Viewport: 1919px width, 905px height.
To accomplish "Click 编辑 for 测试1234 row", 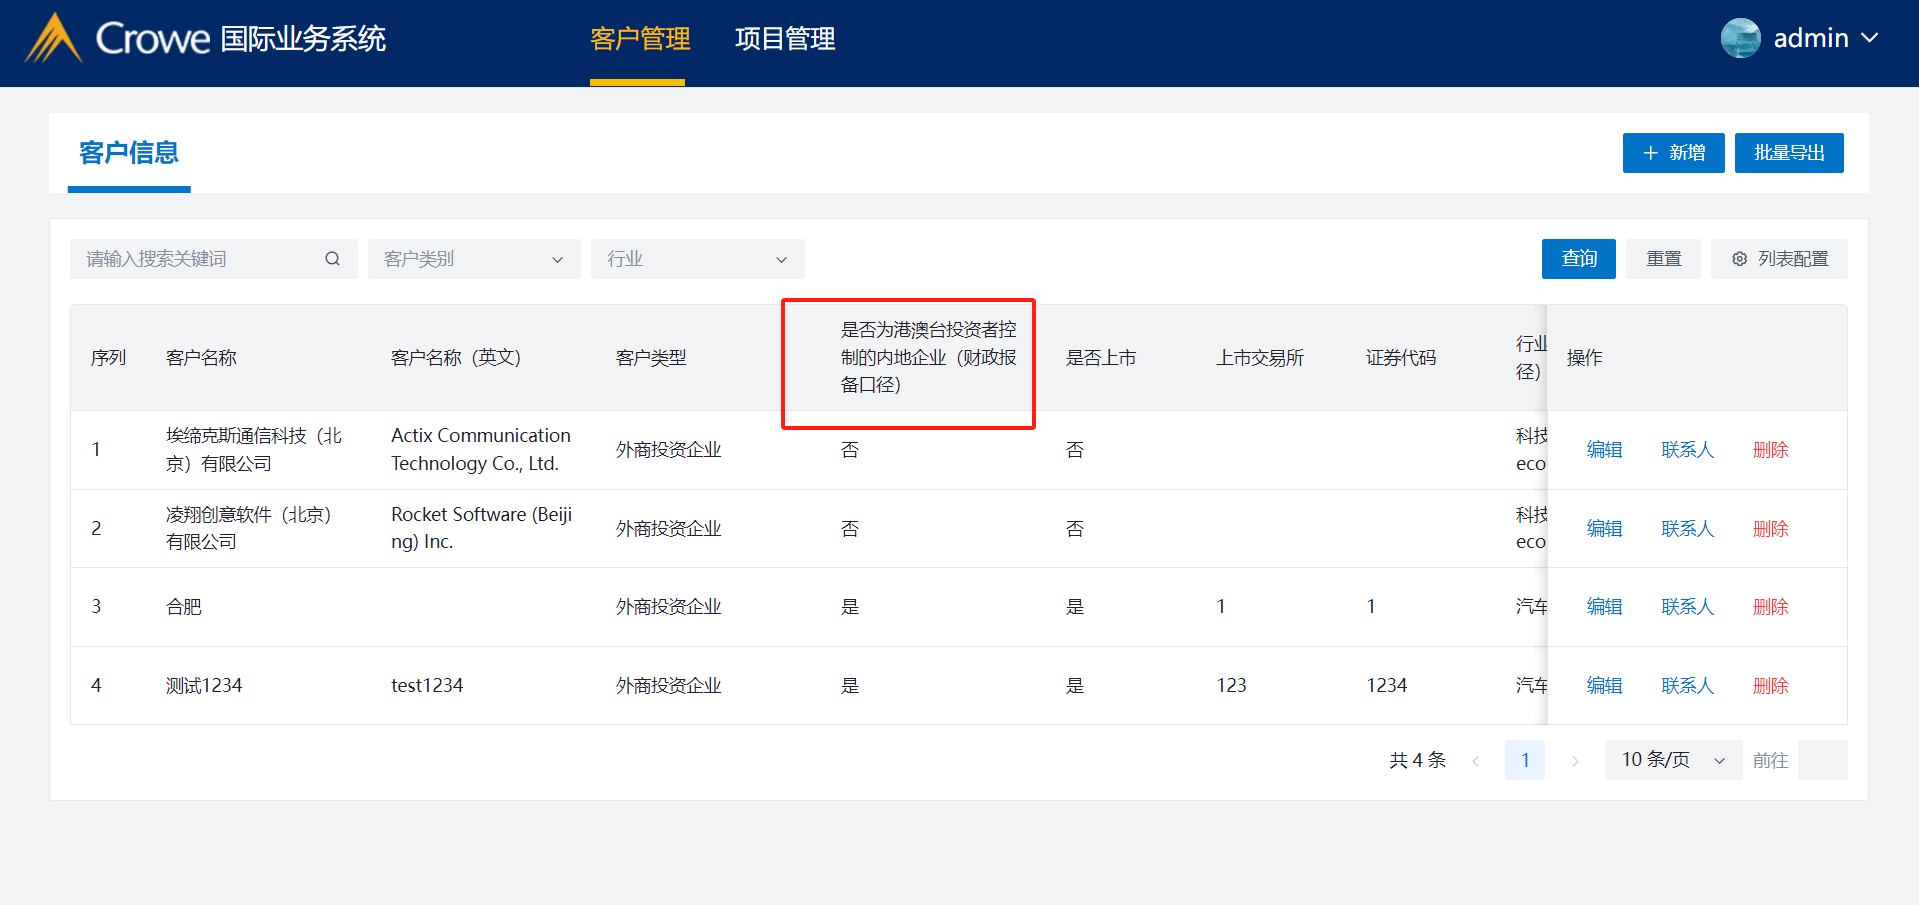I will click(1604, 686).
